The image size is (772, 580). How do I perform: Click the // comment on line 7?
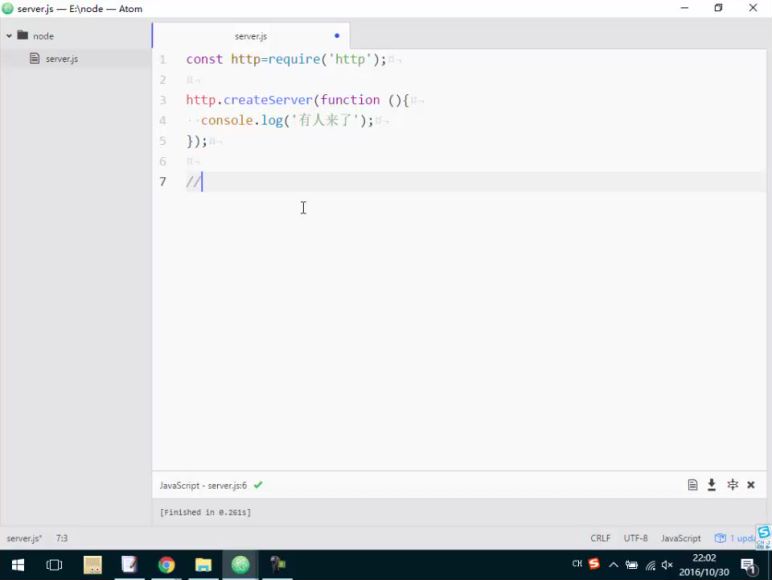pos(193,182)
